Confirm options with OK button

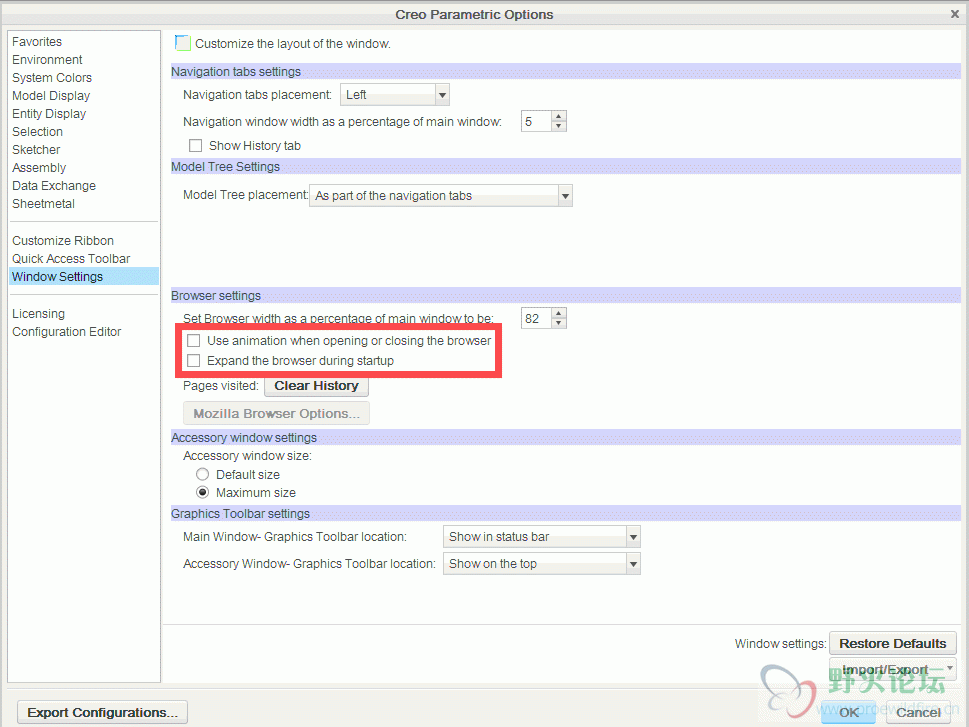coord(848,712)
